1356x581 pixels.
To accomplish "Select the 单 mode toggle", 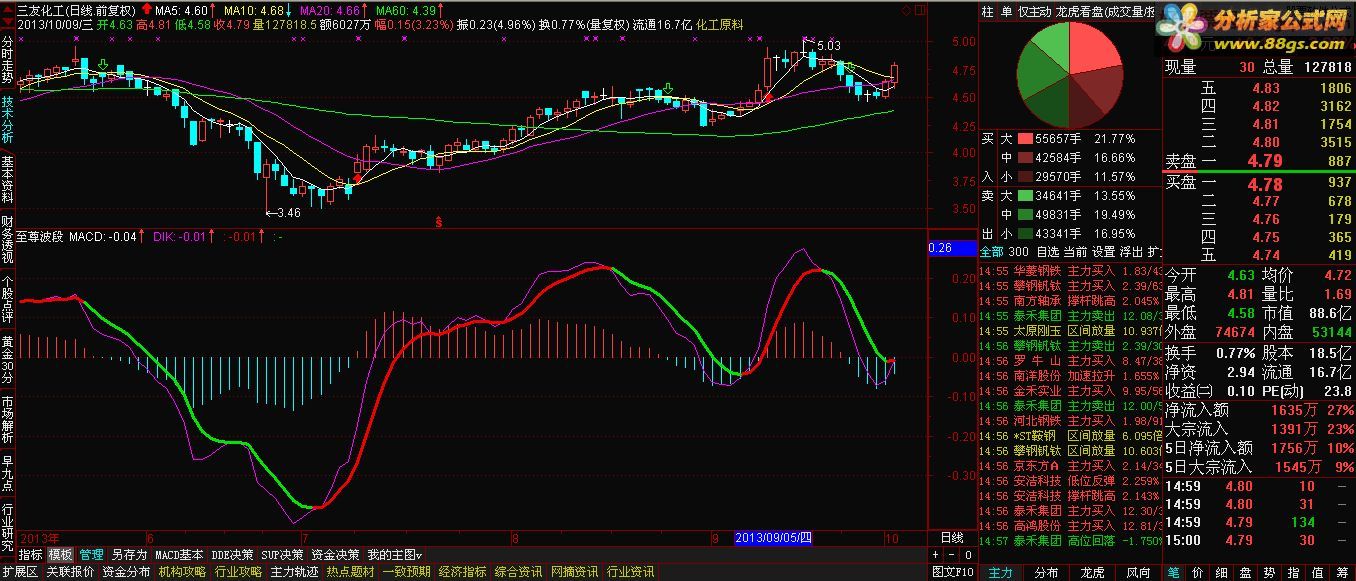I will (1007, 11).
